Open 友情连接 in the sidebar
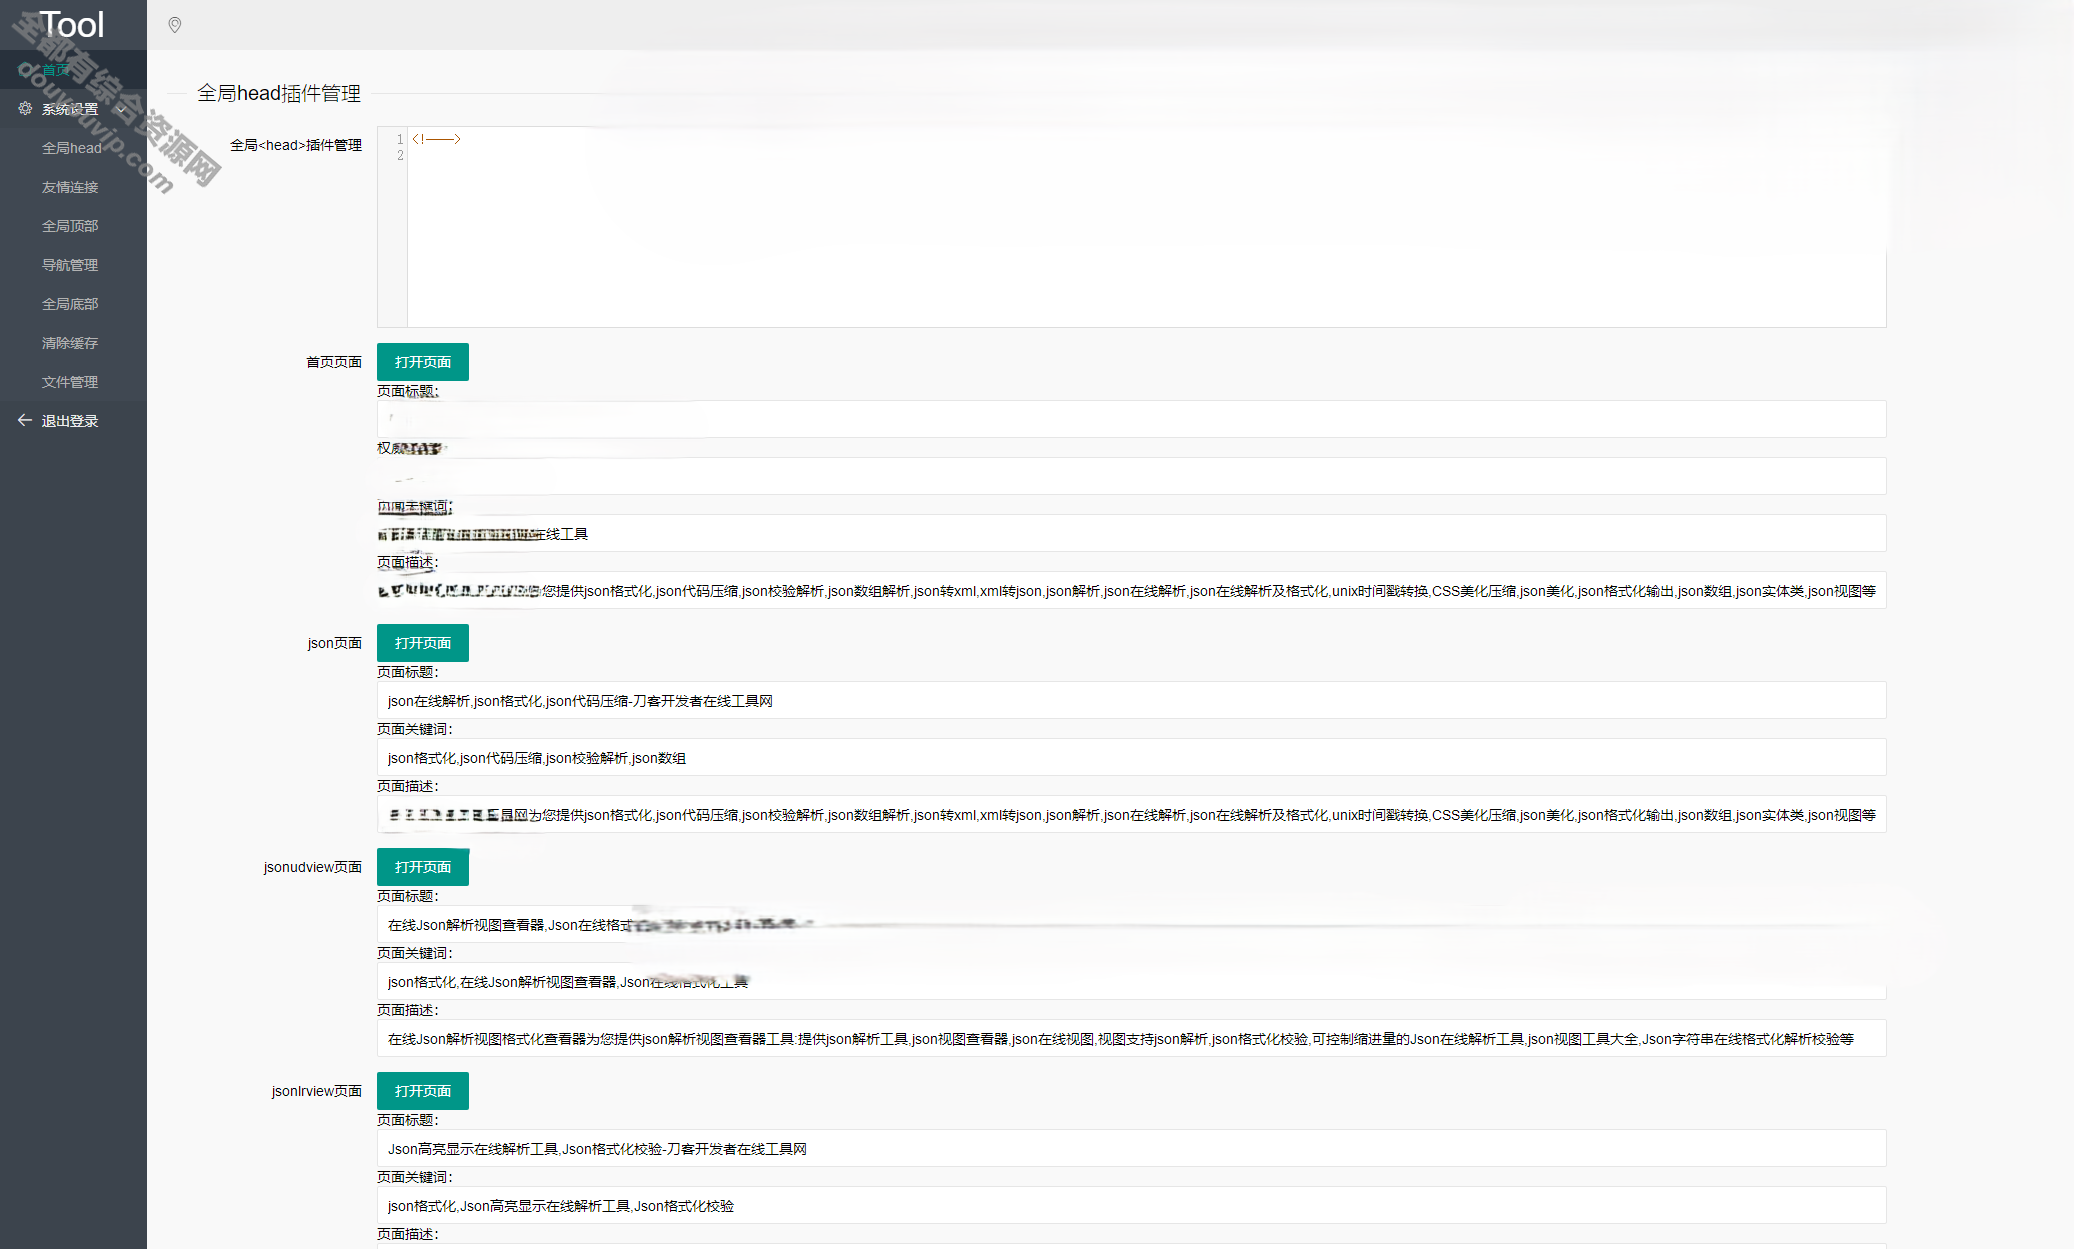 click(x=73, y=187)
